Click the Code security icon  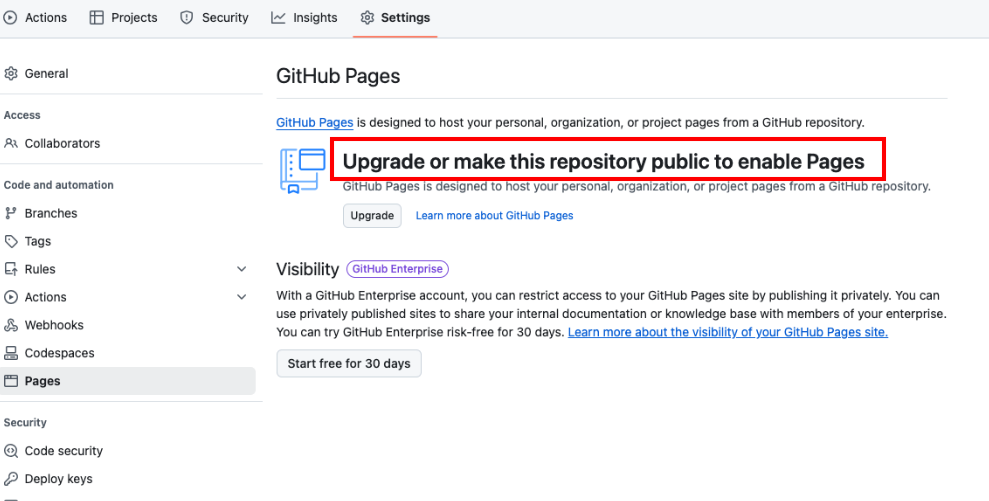click(x=11, y=451)
